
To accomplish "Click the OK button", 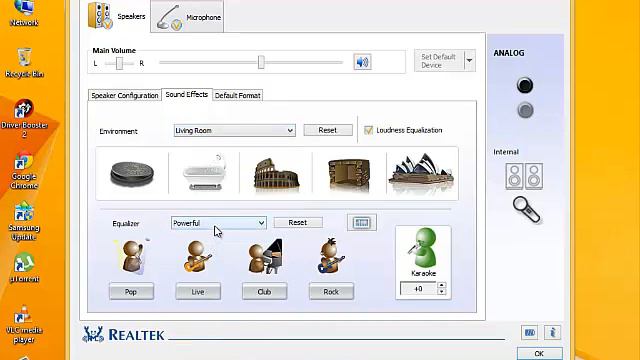I will [540, 353].
